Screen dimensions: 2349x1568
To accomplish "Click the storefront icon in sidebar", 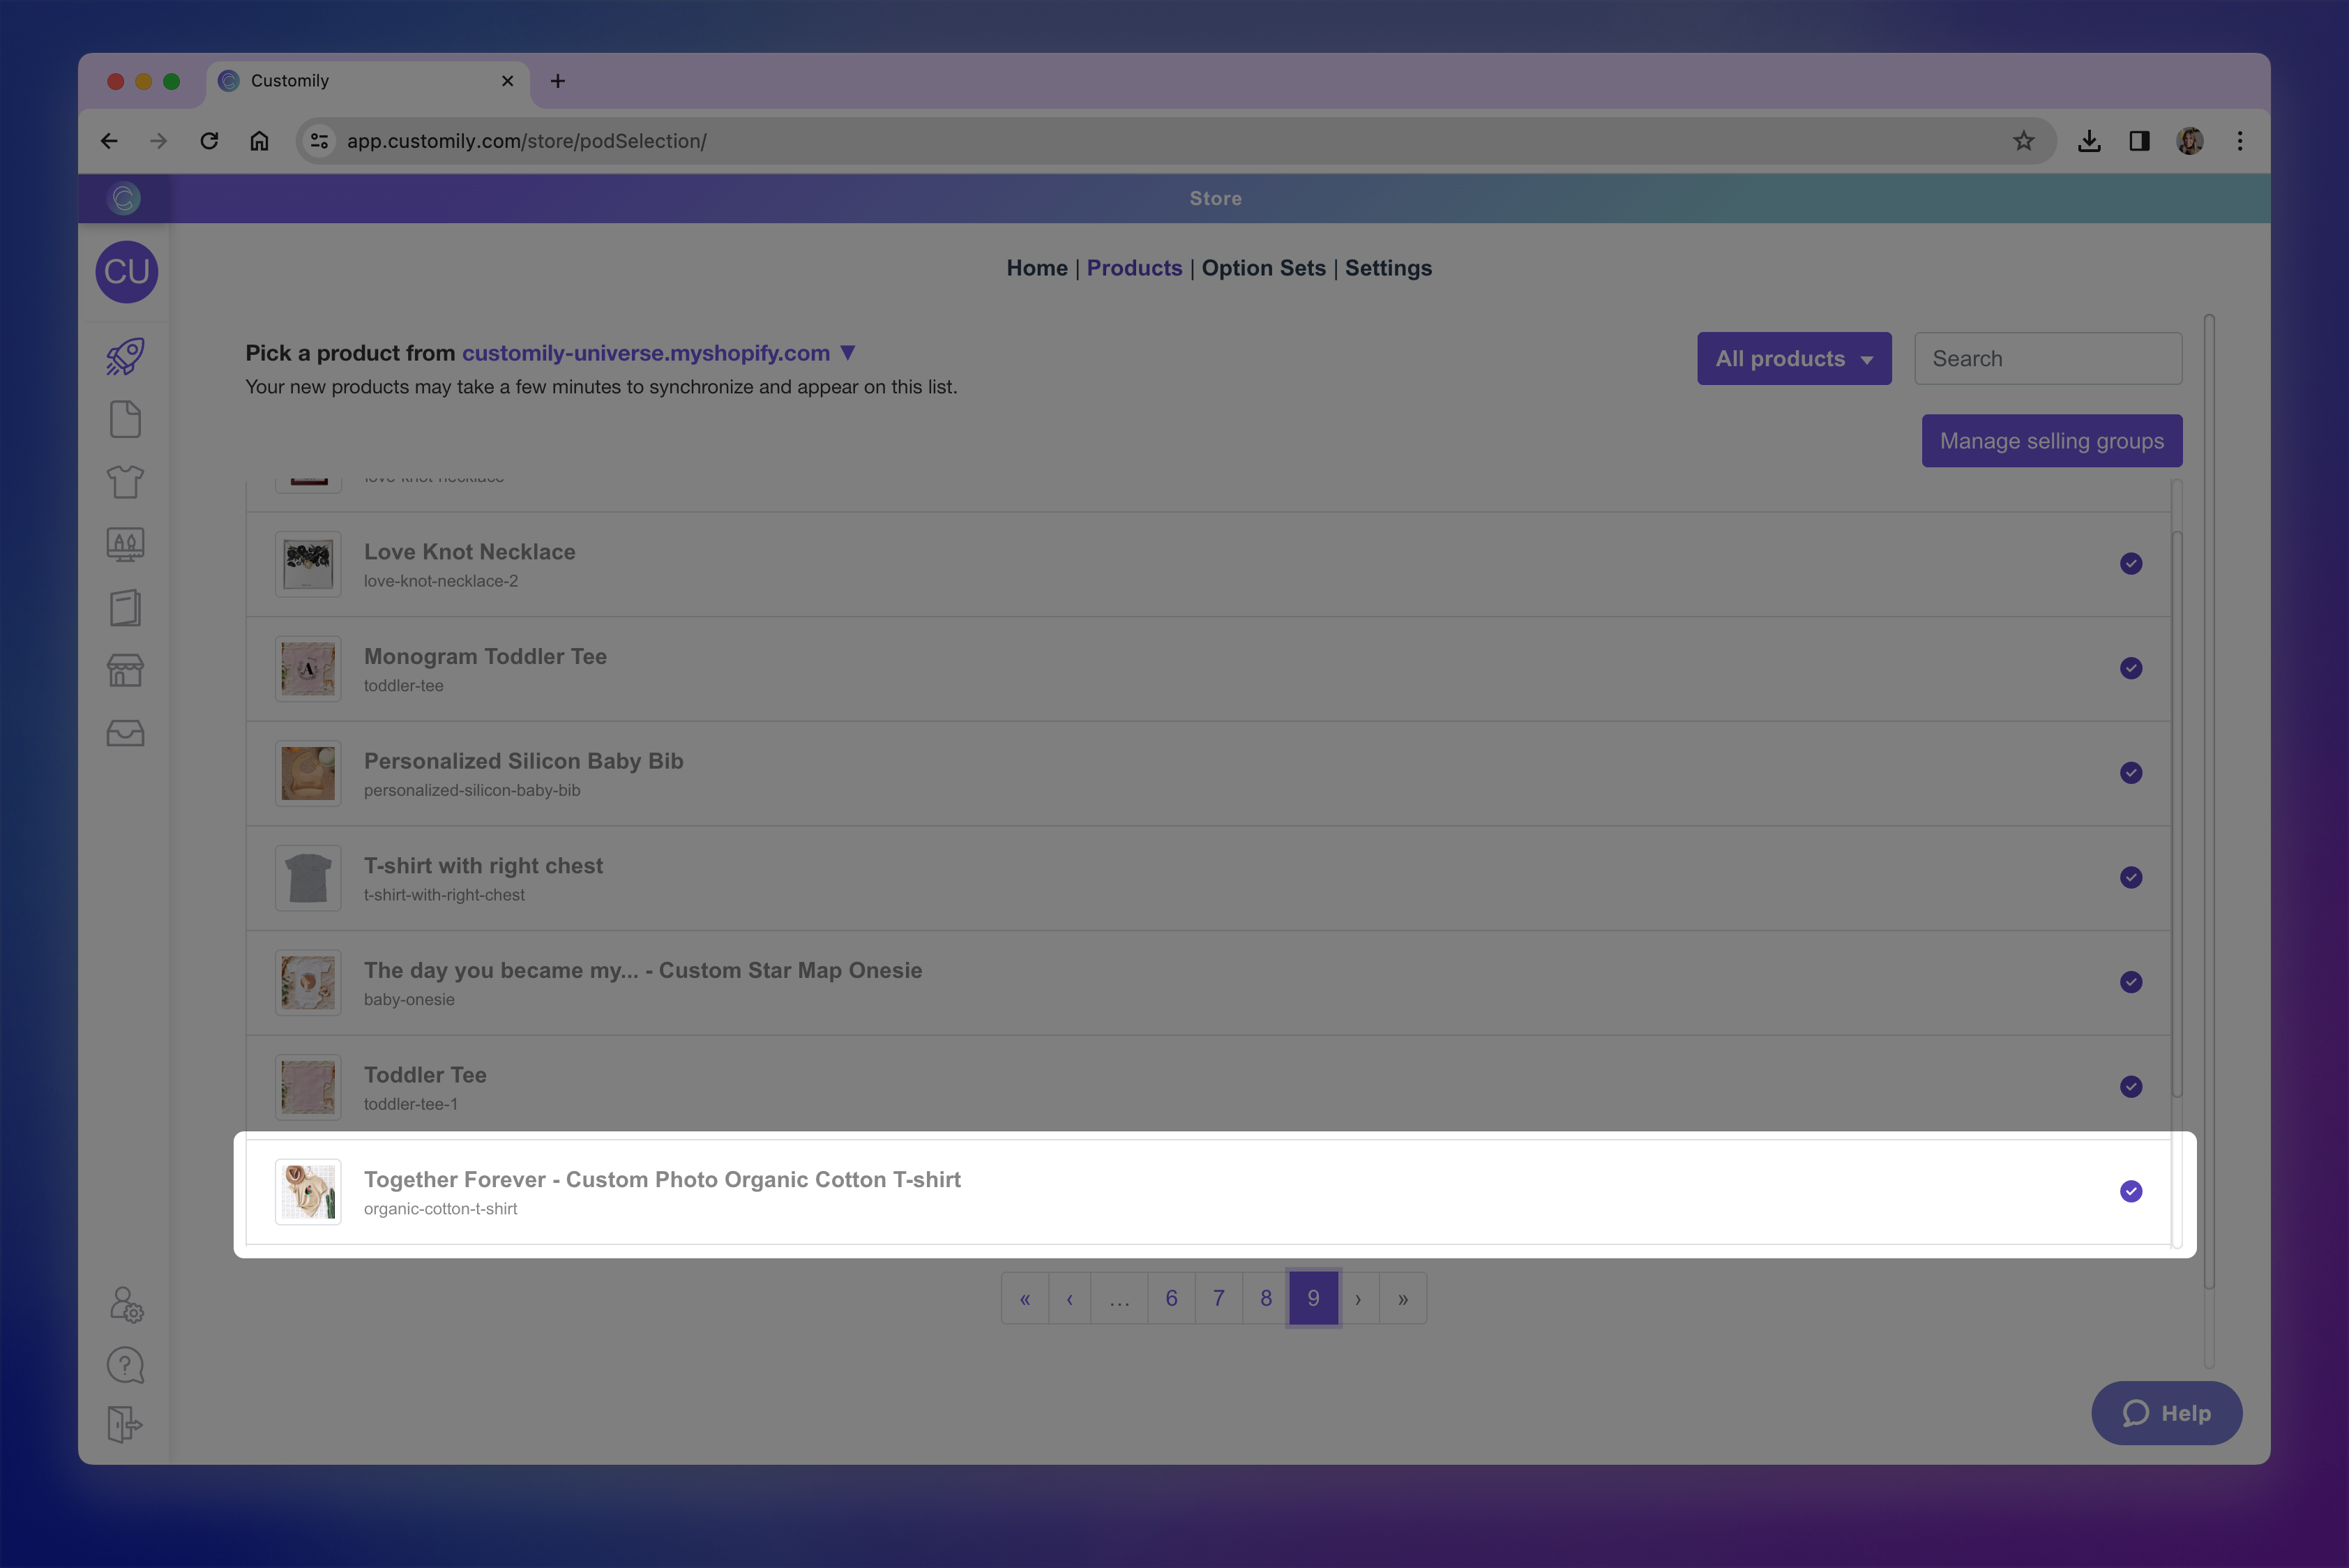I will pos(125,670).
